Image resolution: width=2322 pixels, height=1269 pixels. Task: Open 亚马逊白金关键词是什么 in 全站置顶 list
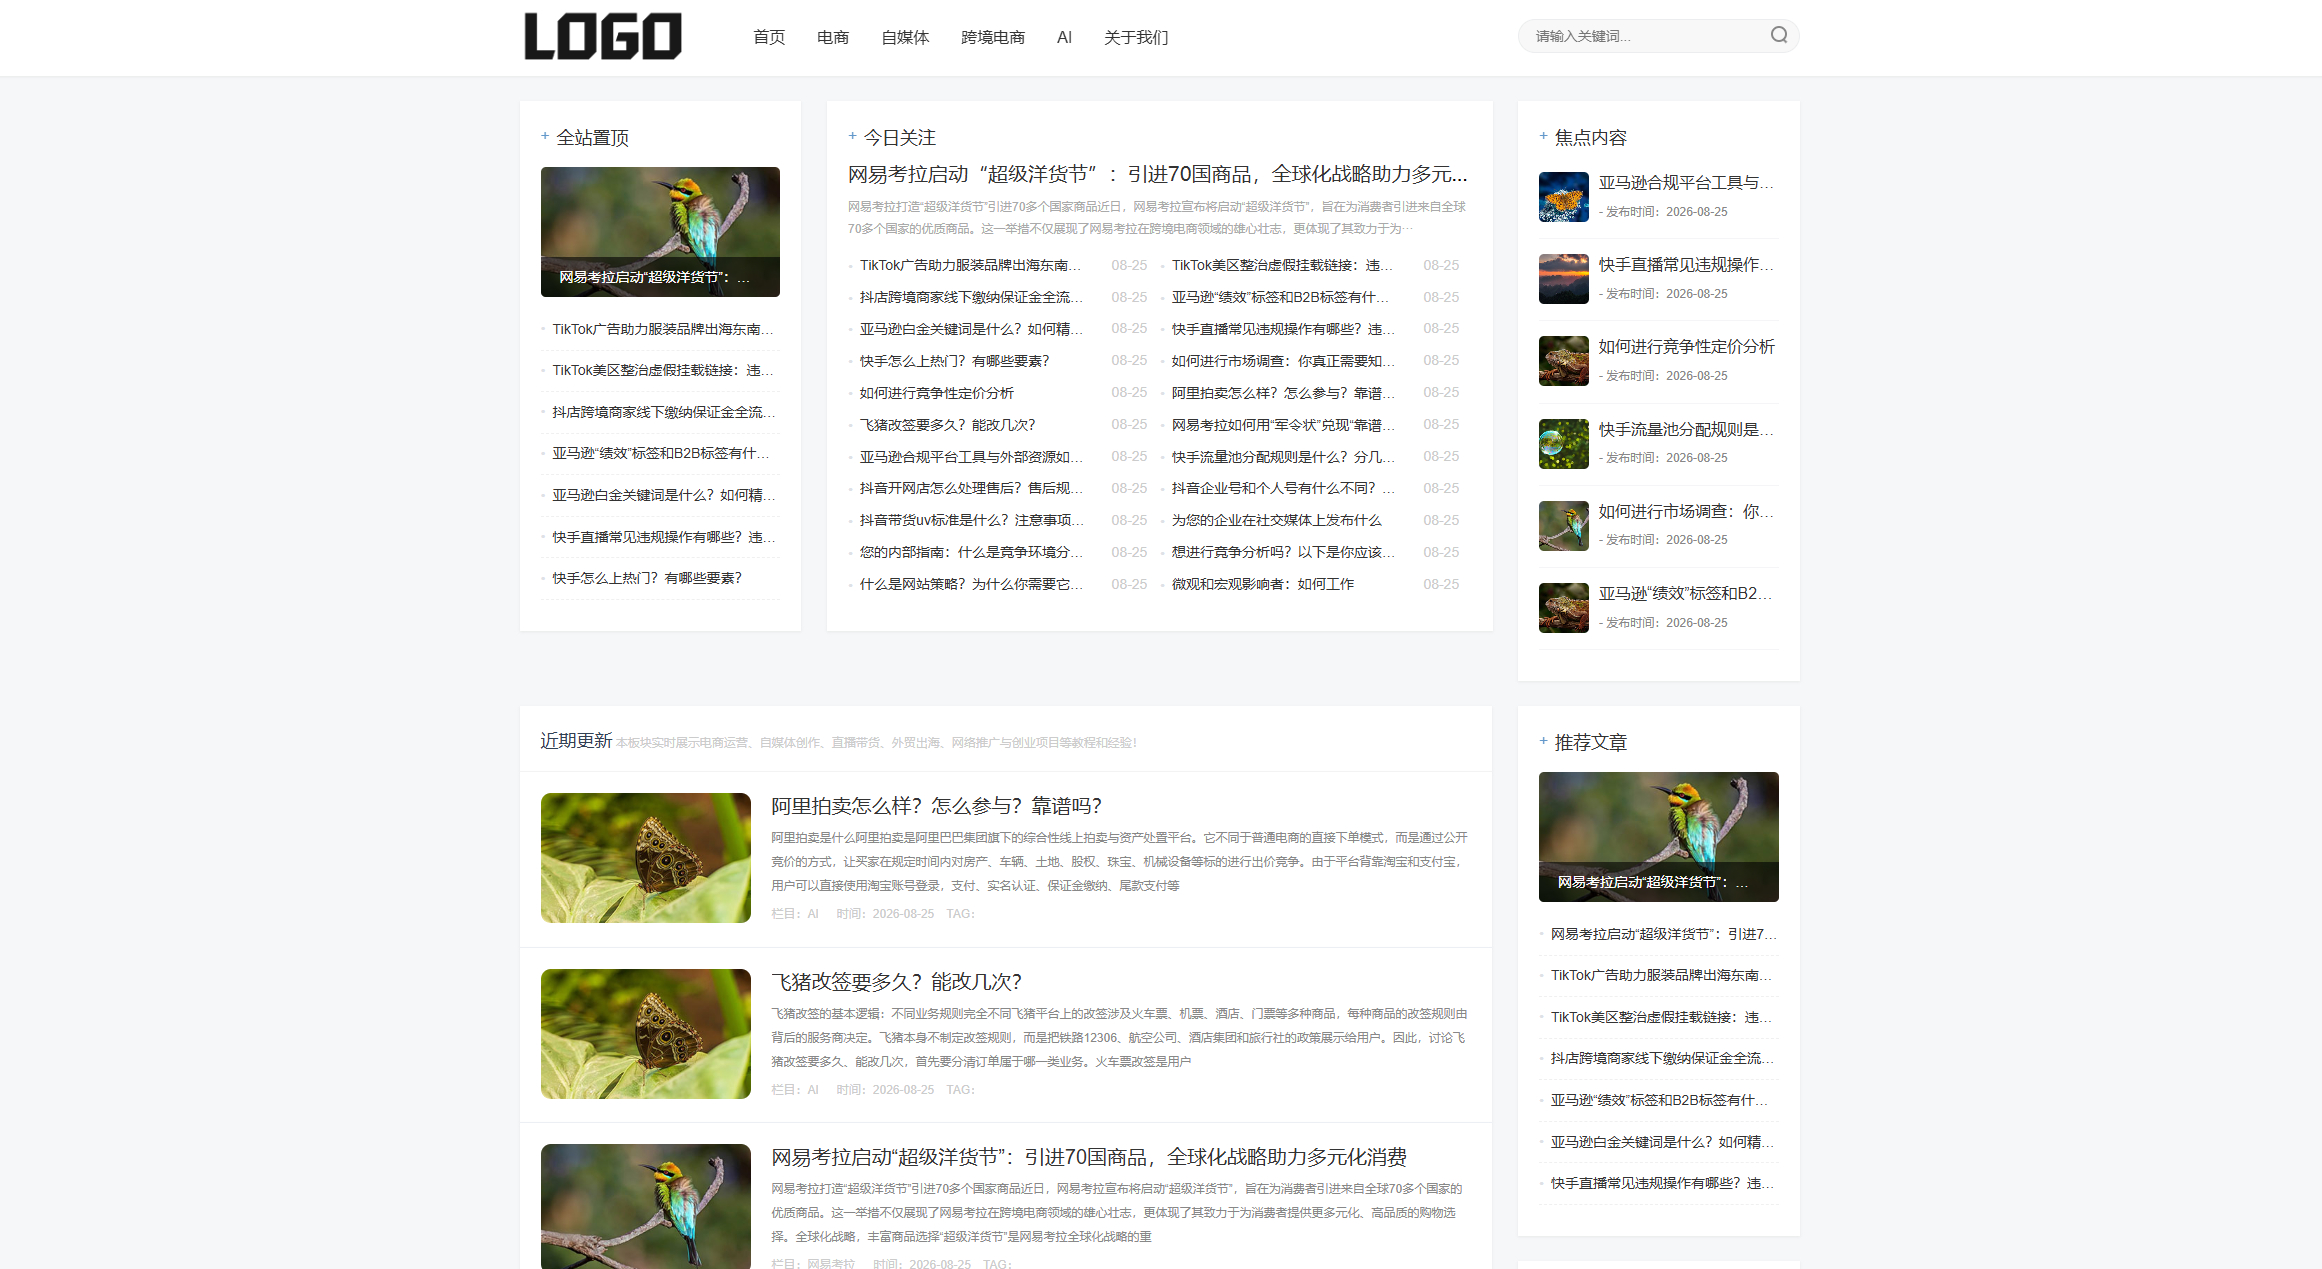(663, 495)
